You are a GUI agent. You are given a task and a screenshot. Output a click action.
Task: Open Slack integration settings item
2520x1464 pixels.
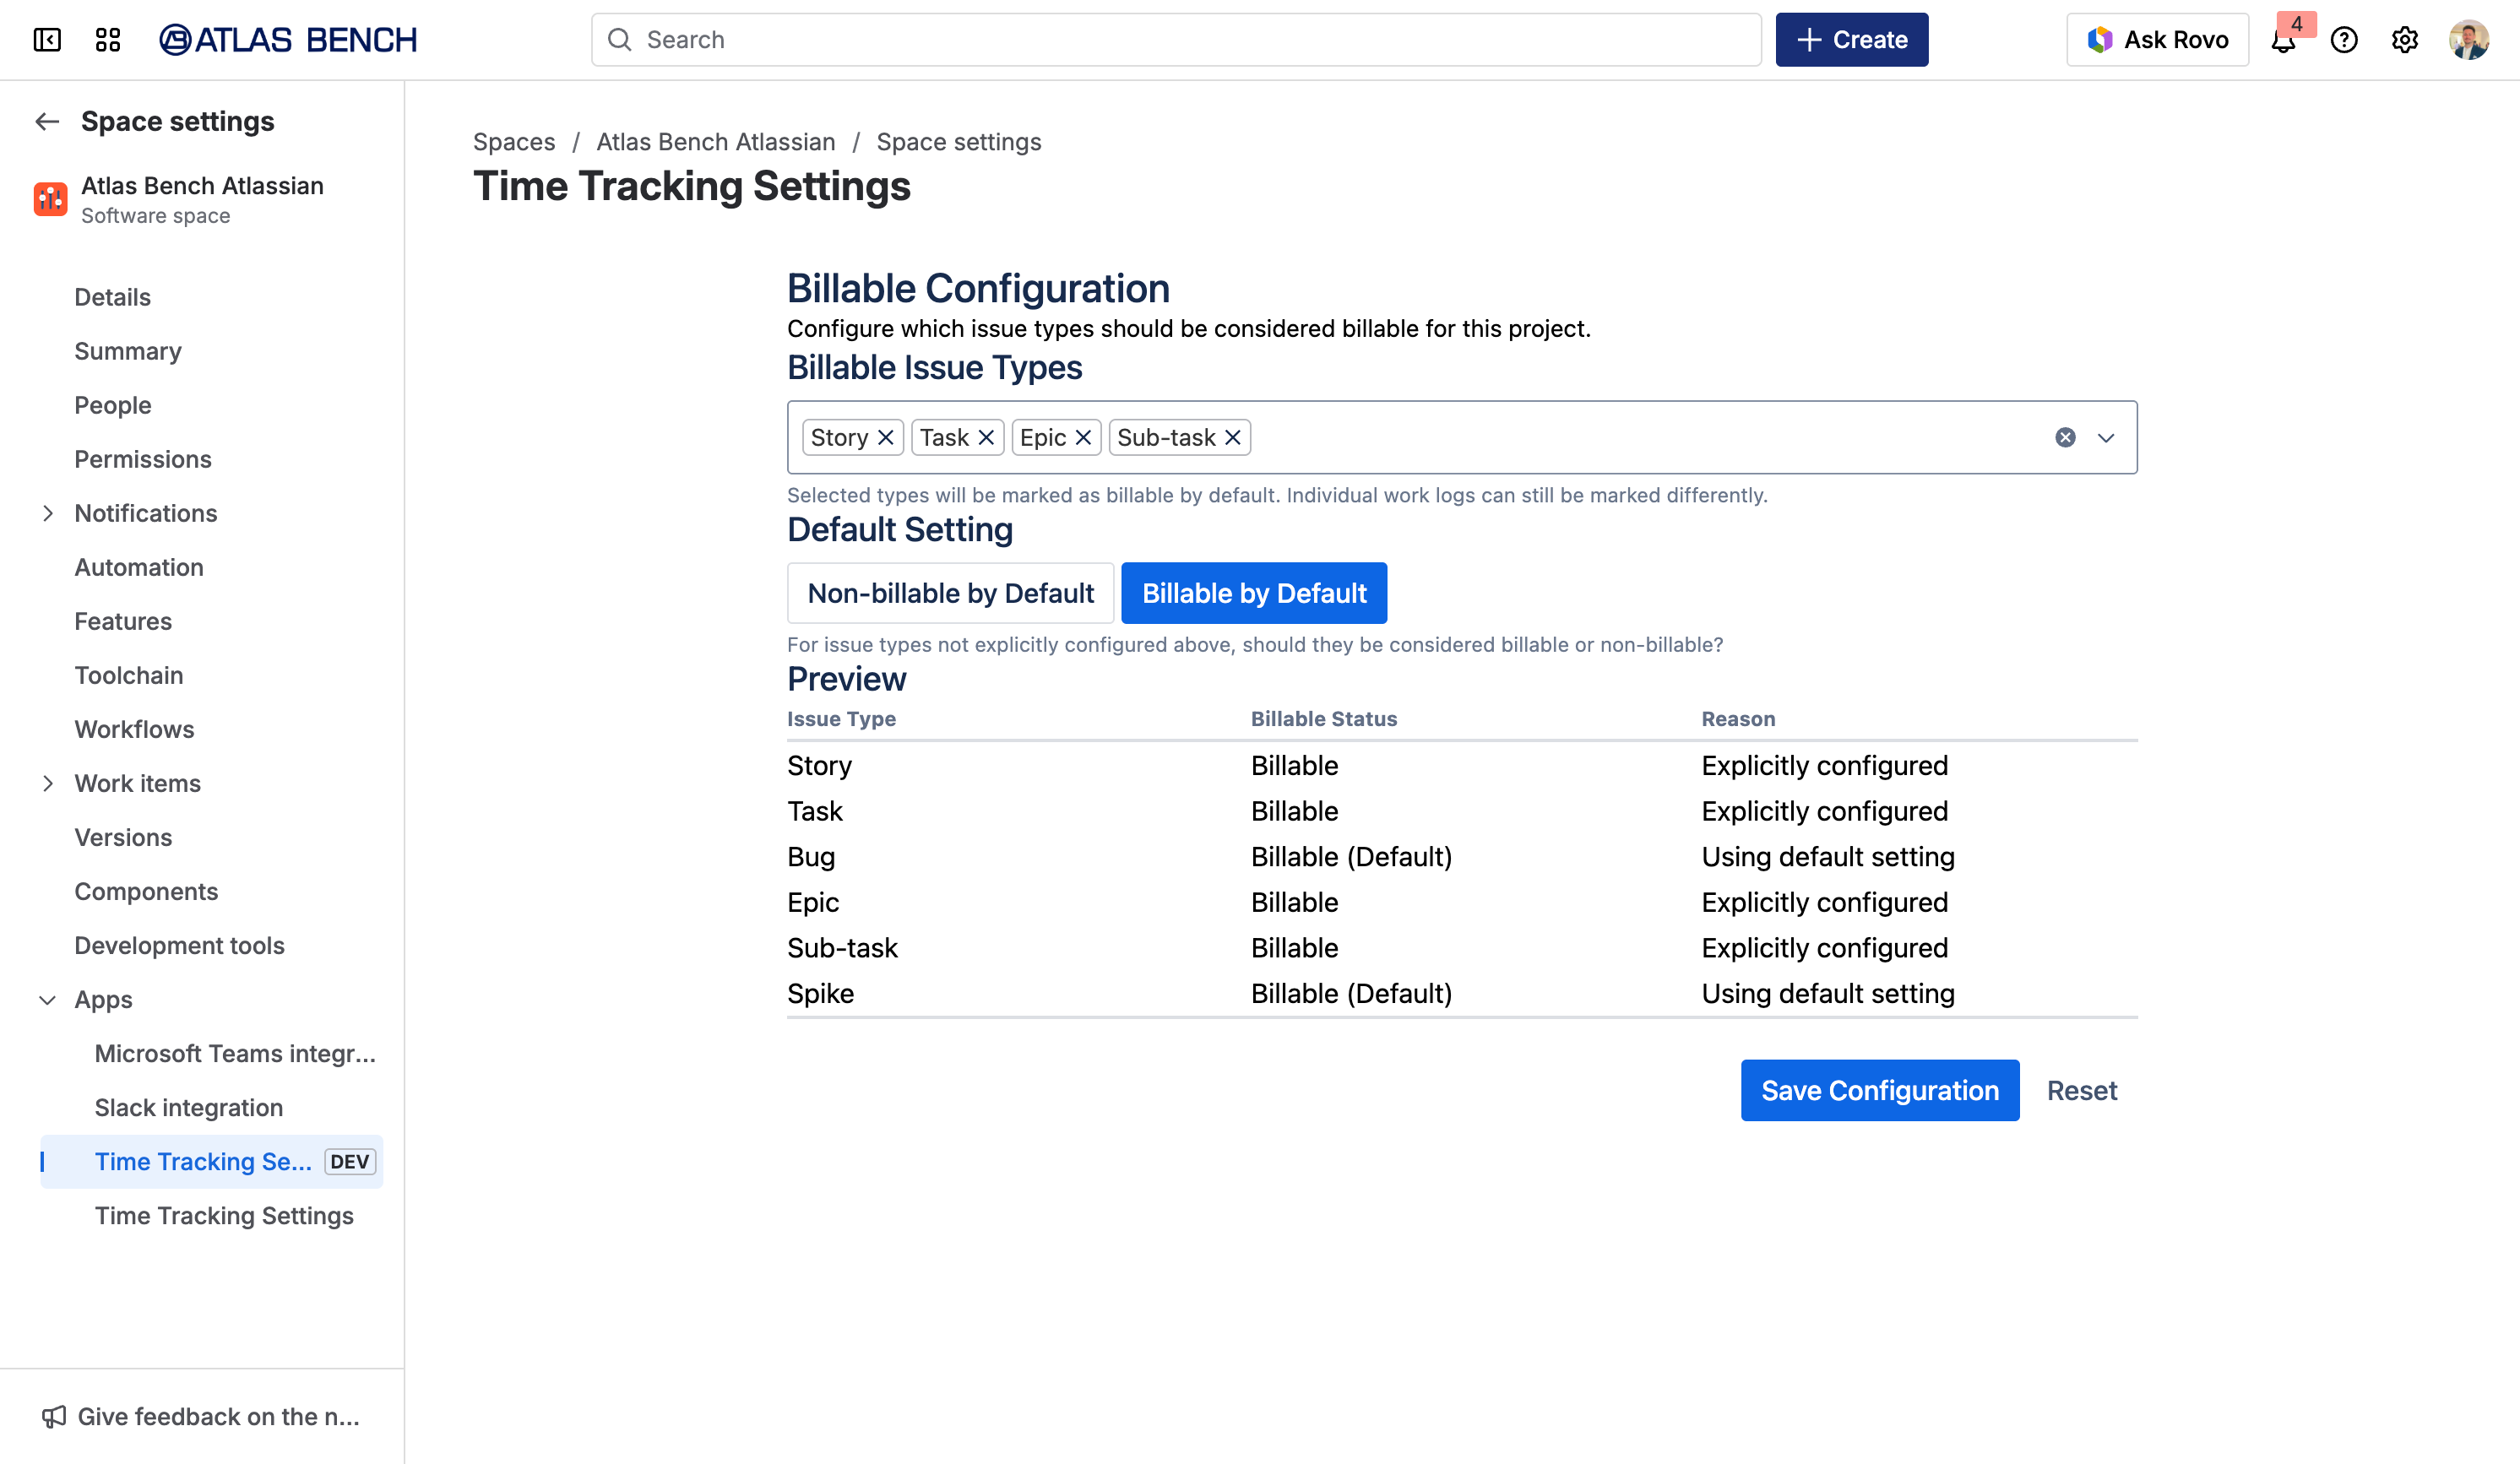coord(189,1107)
